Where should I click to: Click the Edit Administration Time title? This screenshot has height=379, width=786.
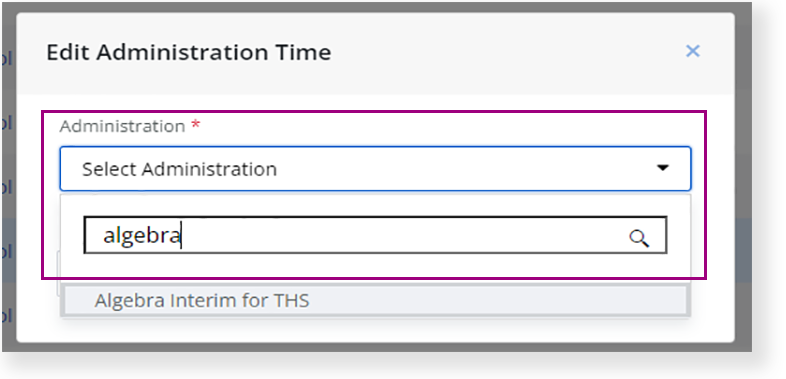point(188,53)
